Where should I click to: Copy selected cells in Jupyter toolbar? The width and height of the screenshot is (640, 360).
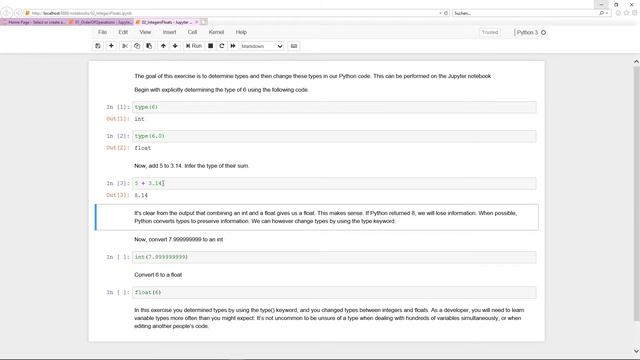137,46
